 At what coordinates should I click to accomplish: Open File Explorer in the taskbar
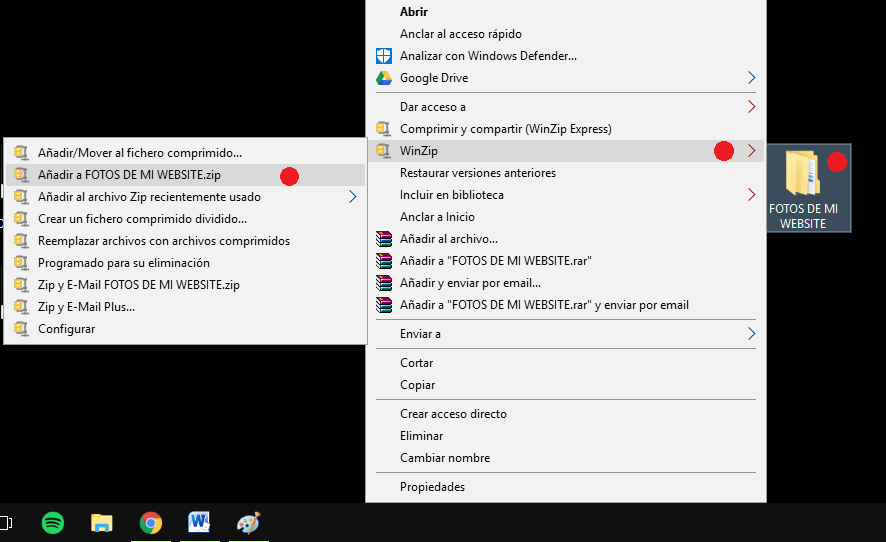pyautogui.click(x=102, y=522)
